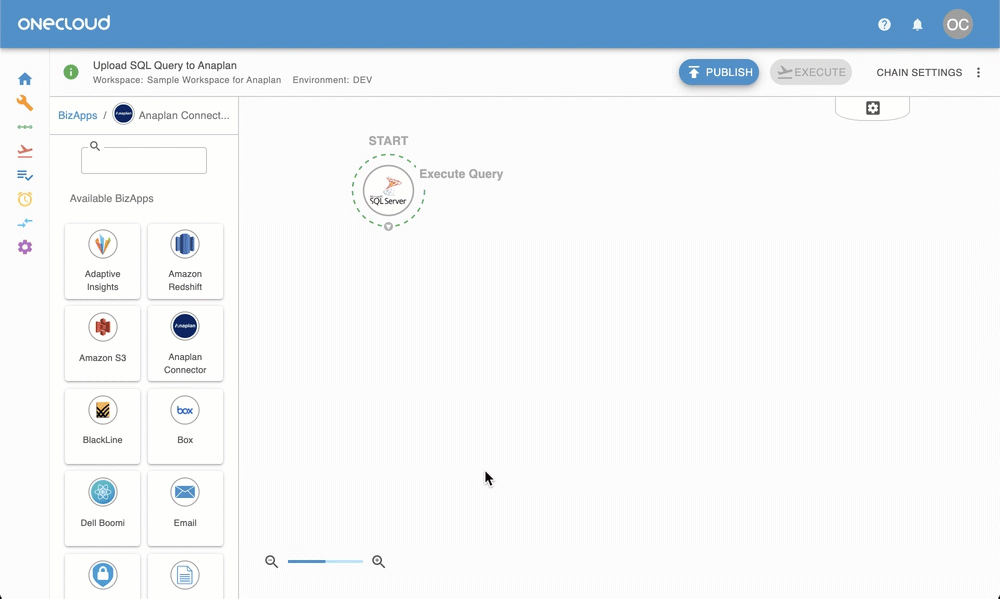Expand the arrow below SQL Server node
This screenshot has height=599, width=1000.
pos(388,226)
